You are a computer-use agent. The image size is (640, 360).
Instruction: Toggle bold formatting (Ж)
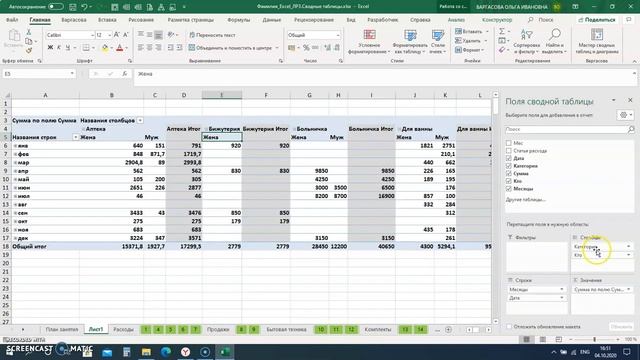point(50,48)
